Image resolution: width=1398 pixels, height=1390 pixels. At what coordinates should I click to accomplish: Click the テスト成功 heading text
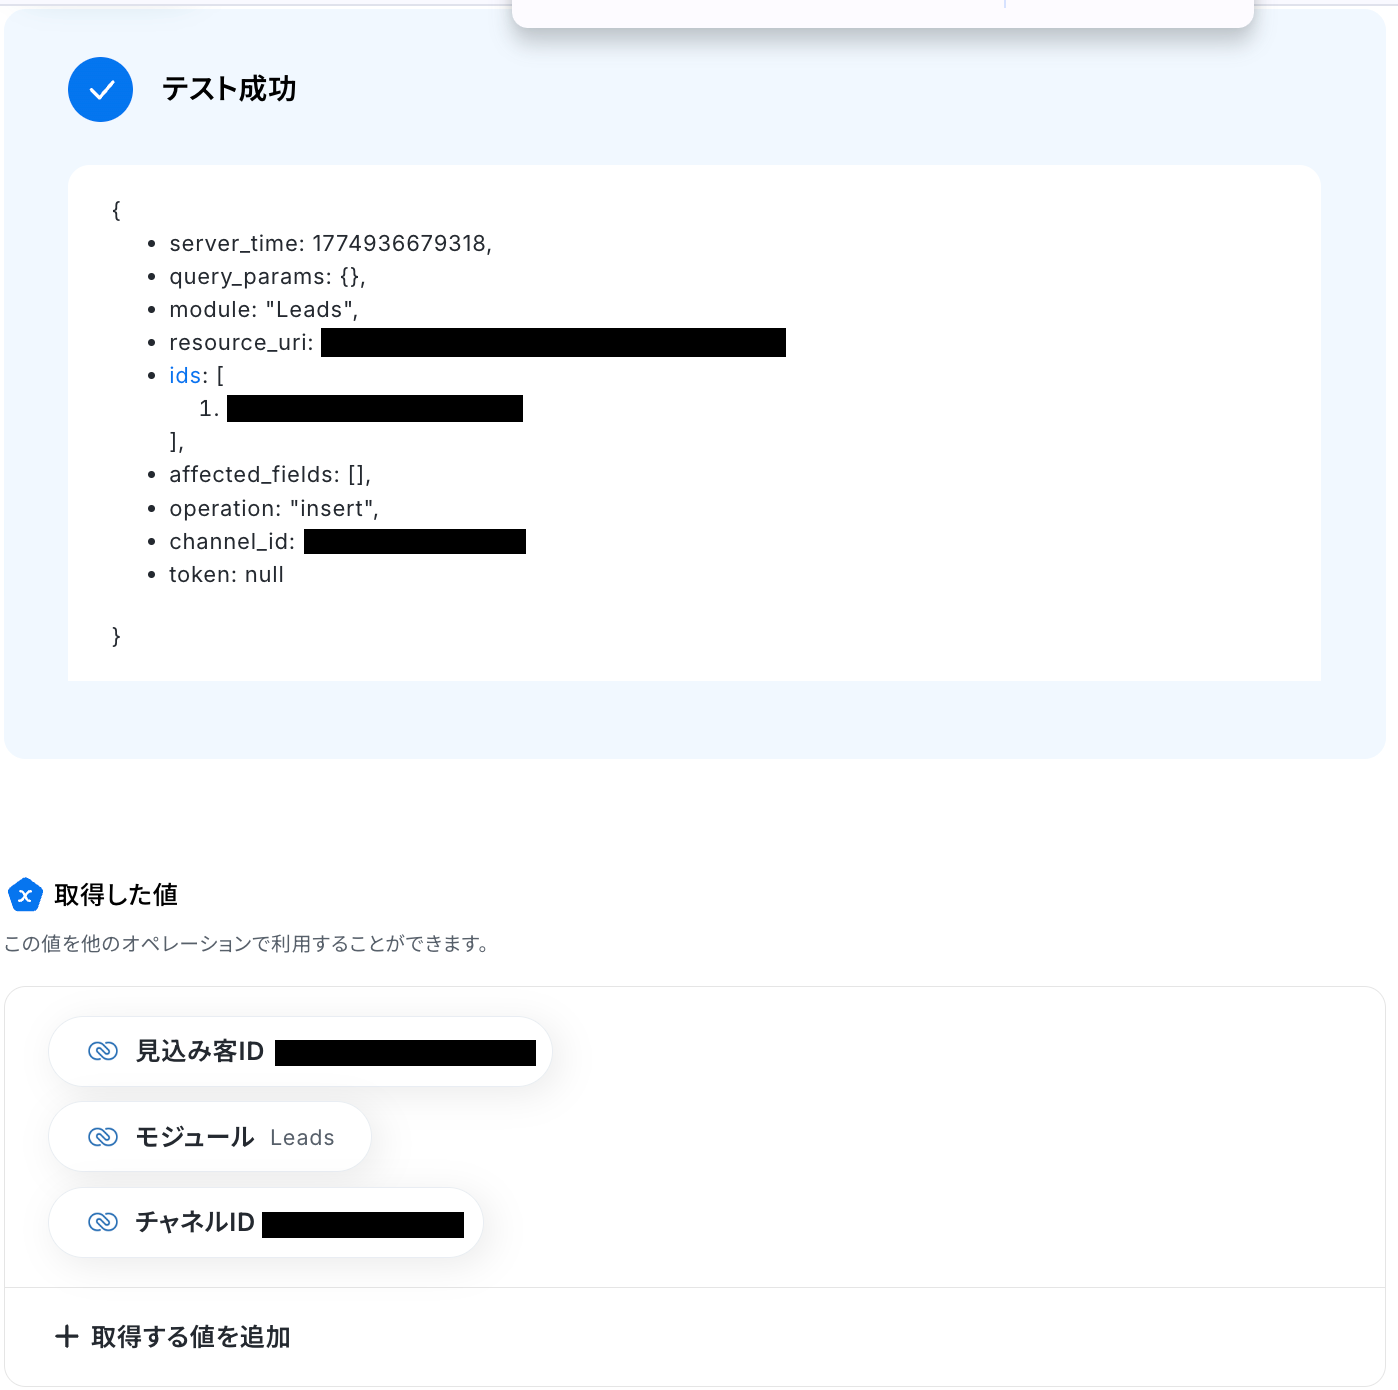(x=229, y=90)
